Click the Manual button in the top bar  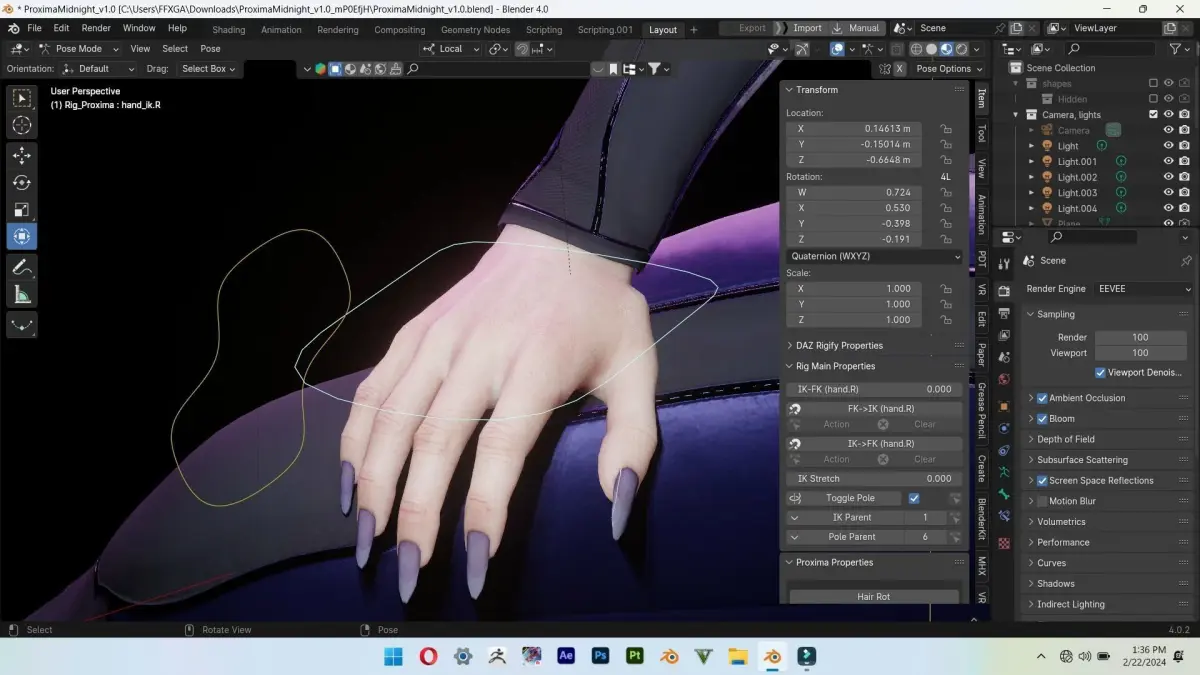click(857, 28)
